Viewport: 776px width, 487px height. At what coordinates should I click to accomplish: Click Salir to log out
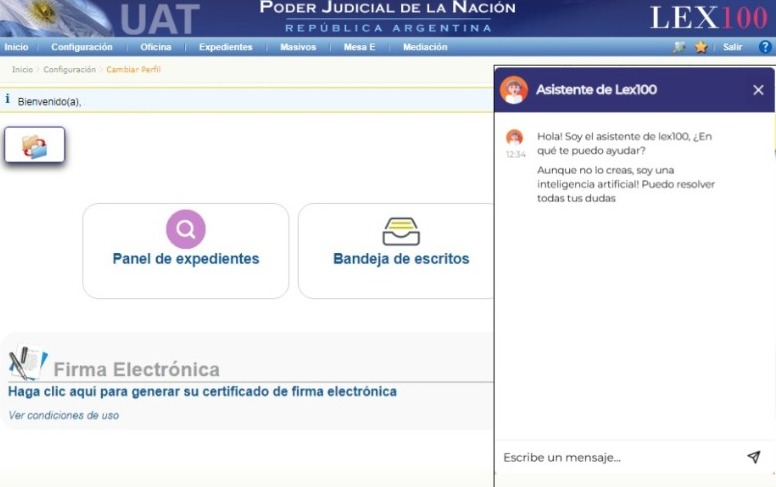coord(732,47)
